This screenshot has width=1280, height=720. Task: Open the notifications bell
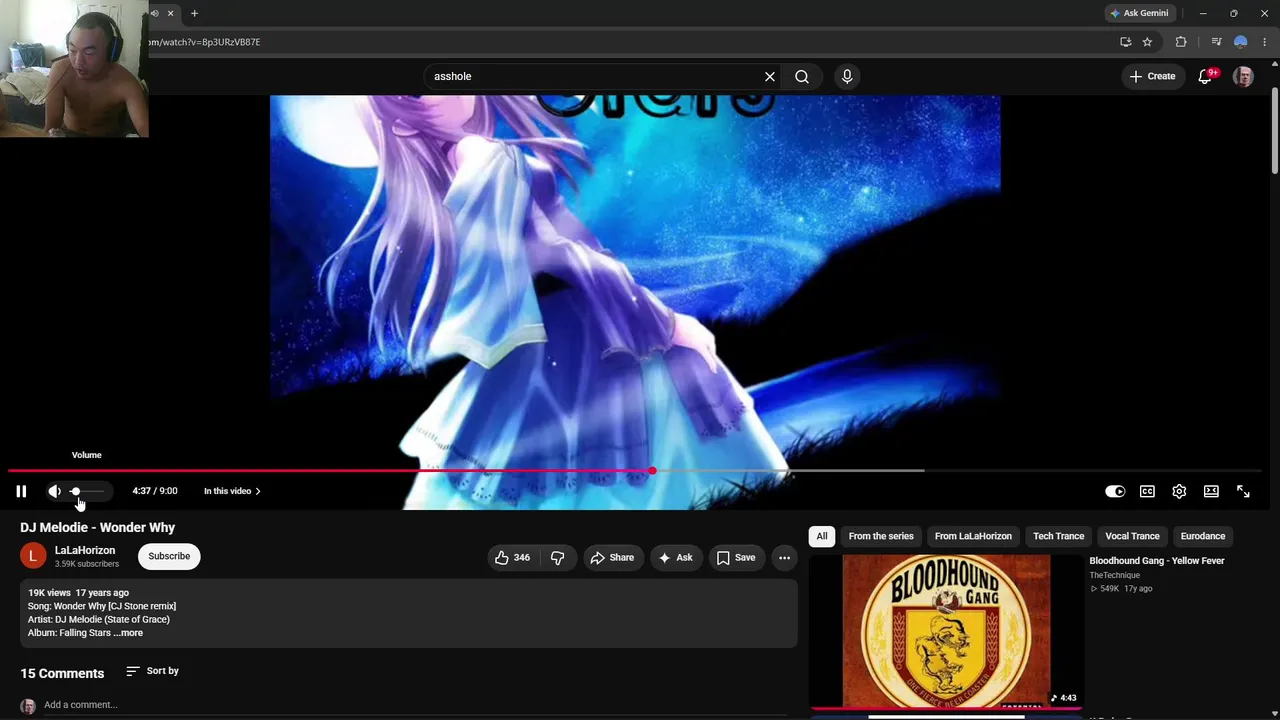(x=1206, y=76)
